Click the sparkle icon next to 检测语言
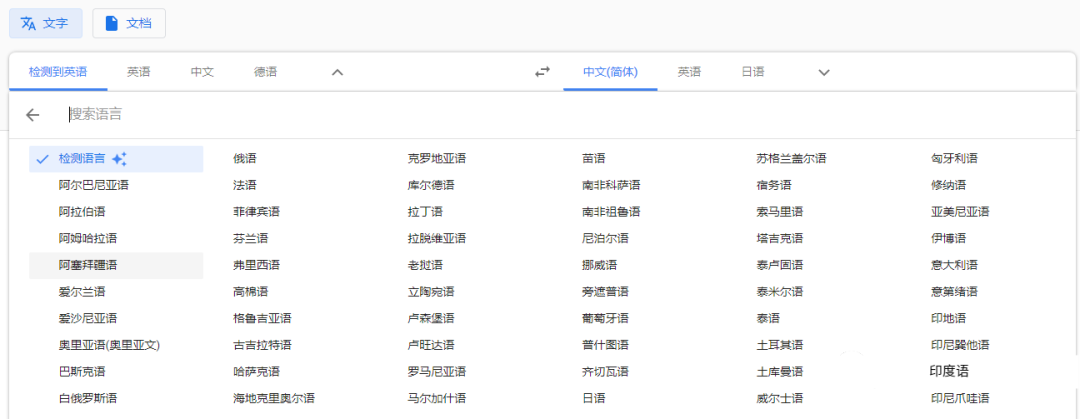The width and height of the screenshot is (1080, 419). coord(119,159)
